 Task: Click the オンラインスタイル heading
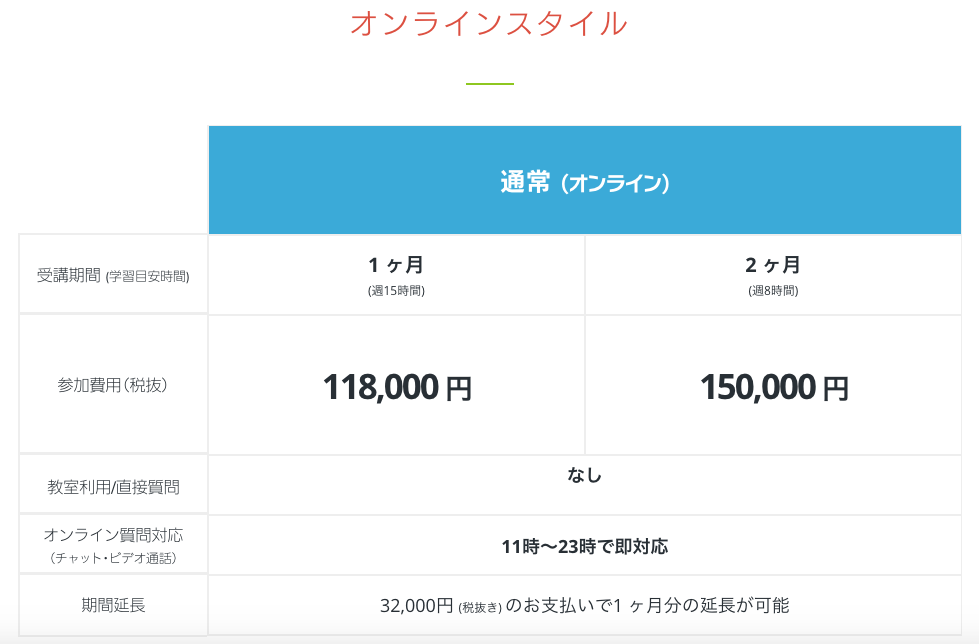(x=489, y=24)
